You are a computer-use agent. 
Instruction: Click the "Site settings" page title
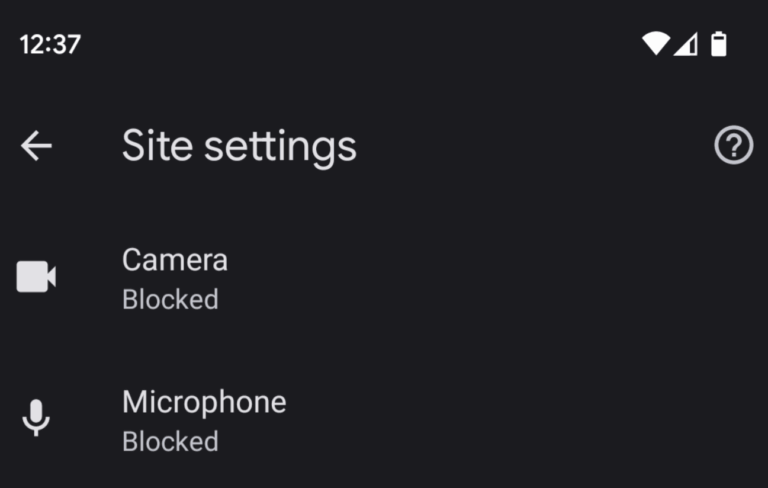(x=239, y=146)
